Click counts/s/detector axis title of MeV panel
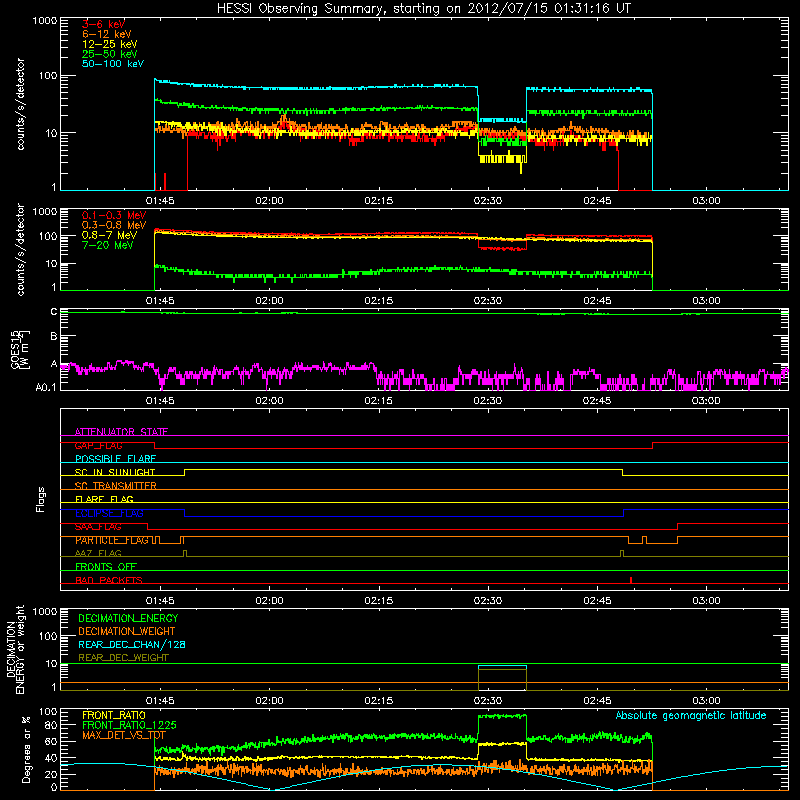 tap(20, 249)
